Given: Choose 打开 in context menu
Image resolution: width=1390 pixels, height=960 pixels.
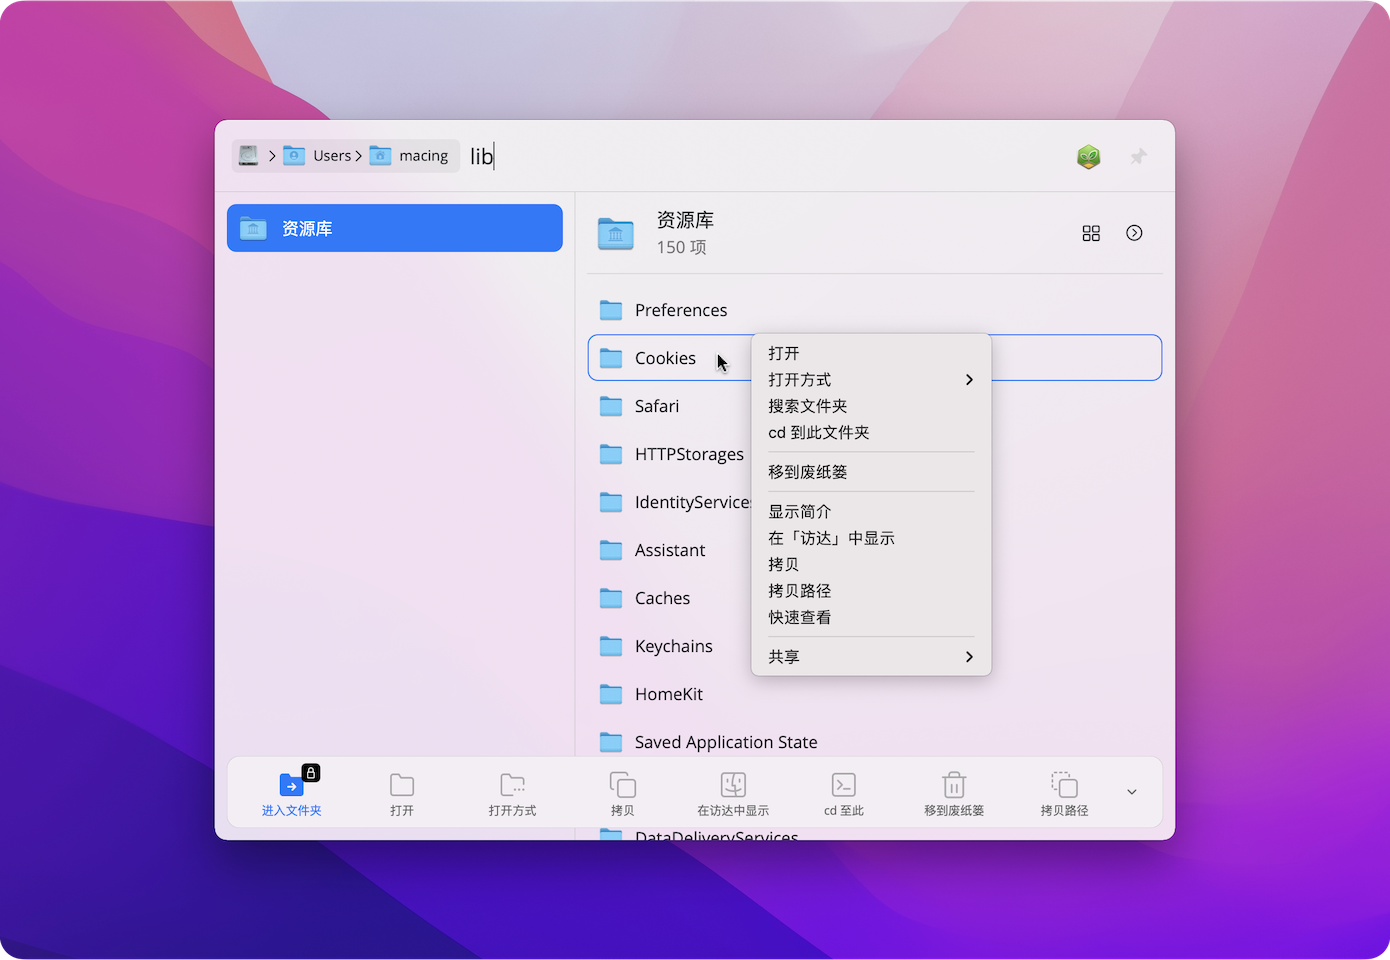Looking at the screenshot, I should [x=871, y=354].
